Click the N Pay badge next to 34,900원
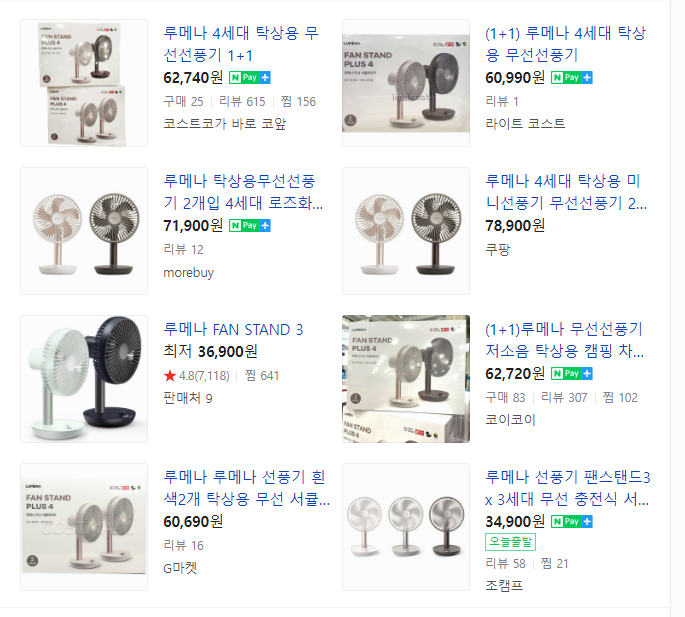685x617 pixels. click(x=571, y=521)
